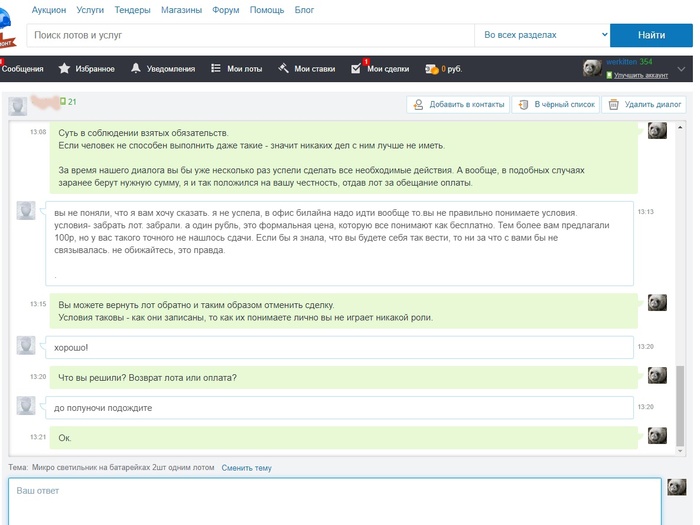
Task: Click the message 'хорошо!'
Action: 339,347
